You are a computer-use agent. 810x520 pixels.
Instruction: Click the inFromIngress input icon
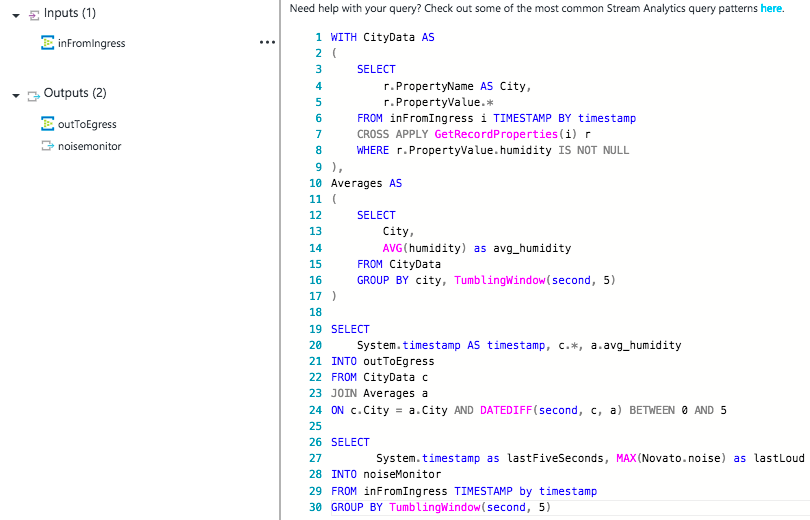point(48,43)
